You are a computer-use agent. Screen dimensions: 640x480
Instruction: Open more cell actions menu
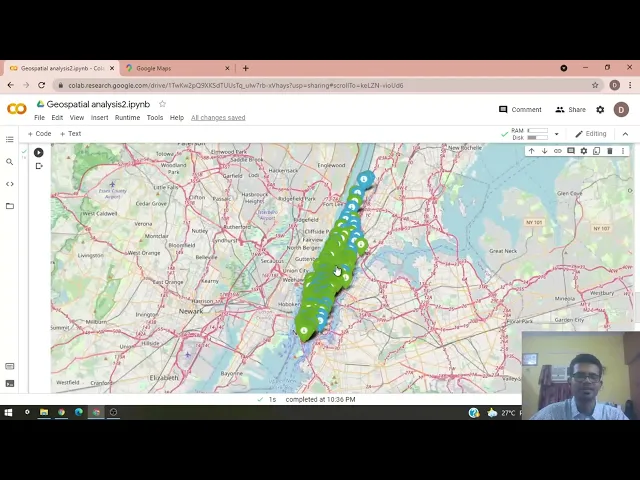coord(623,151)
